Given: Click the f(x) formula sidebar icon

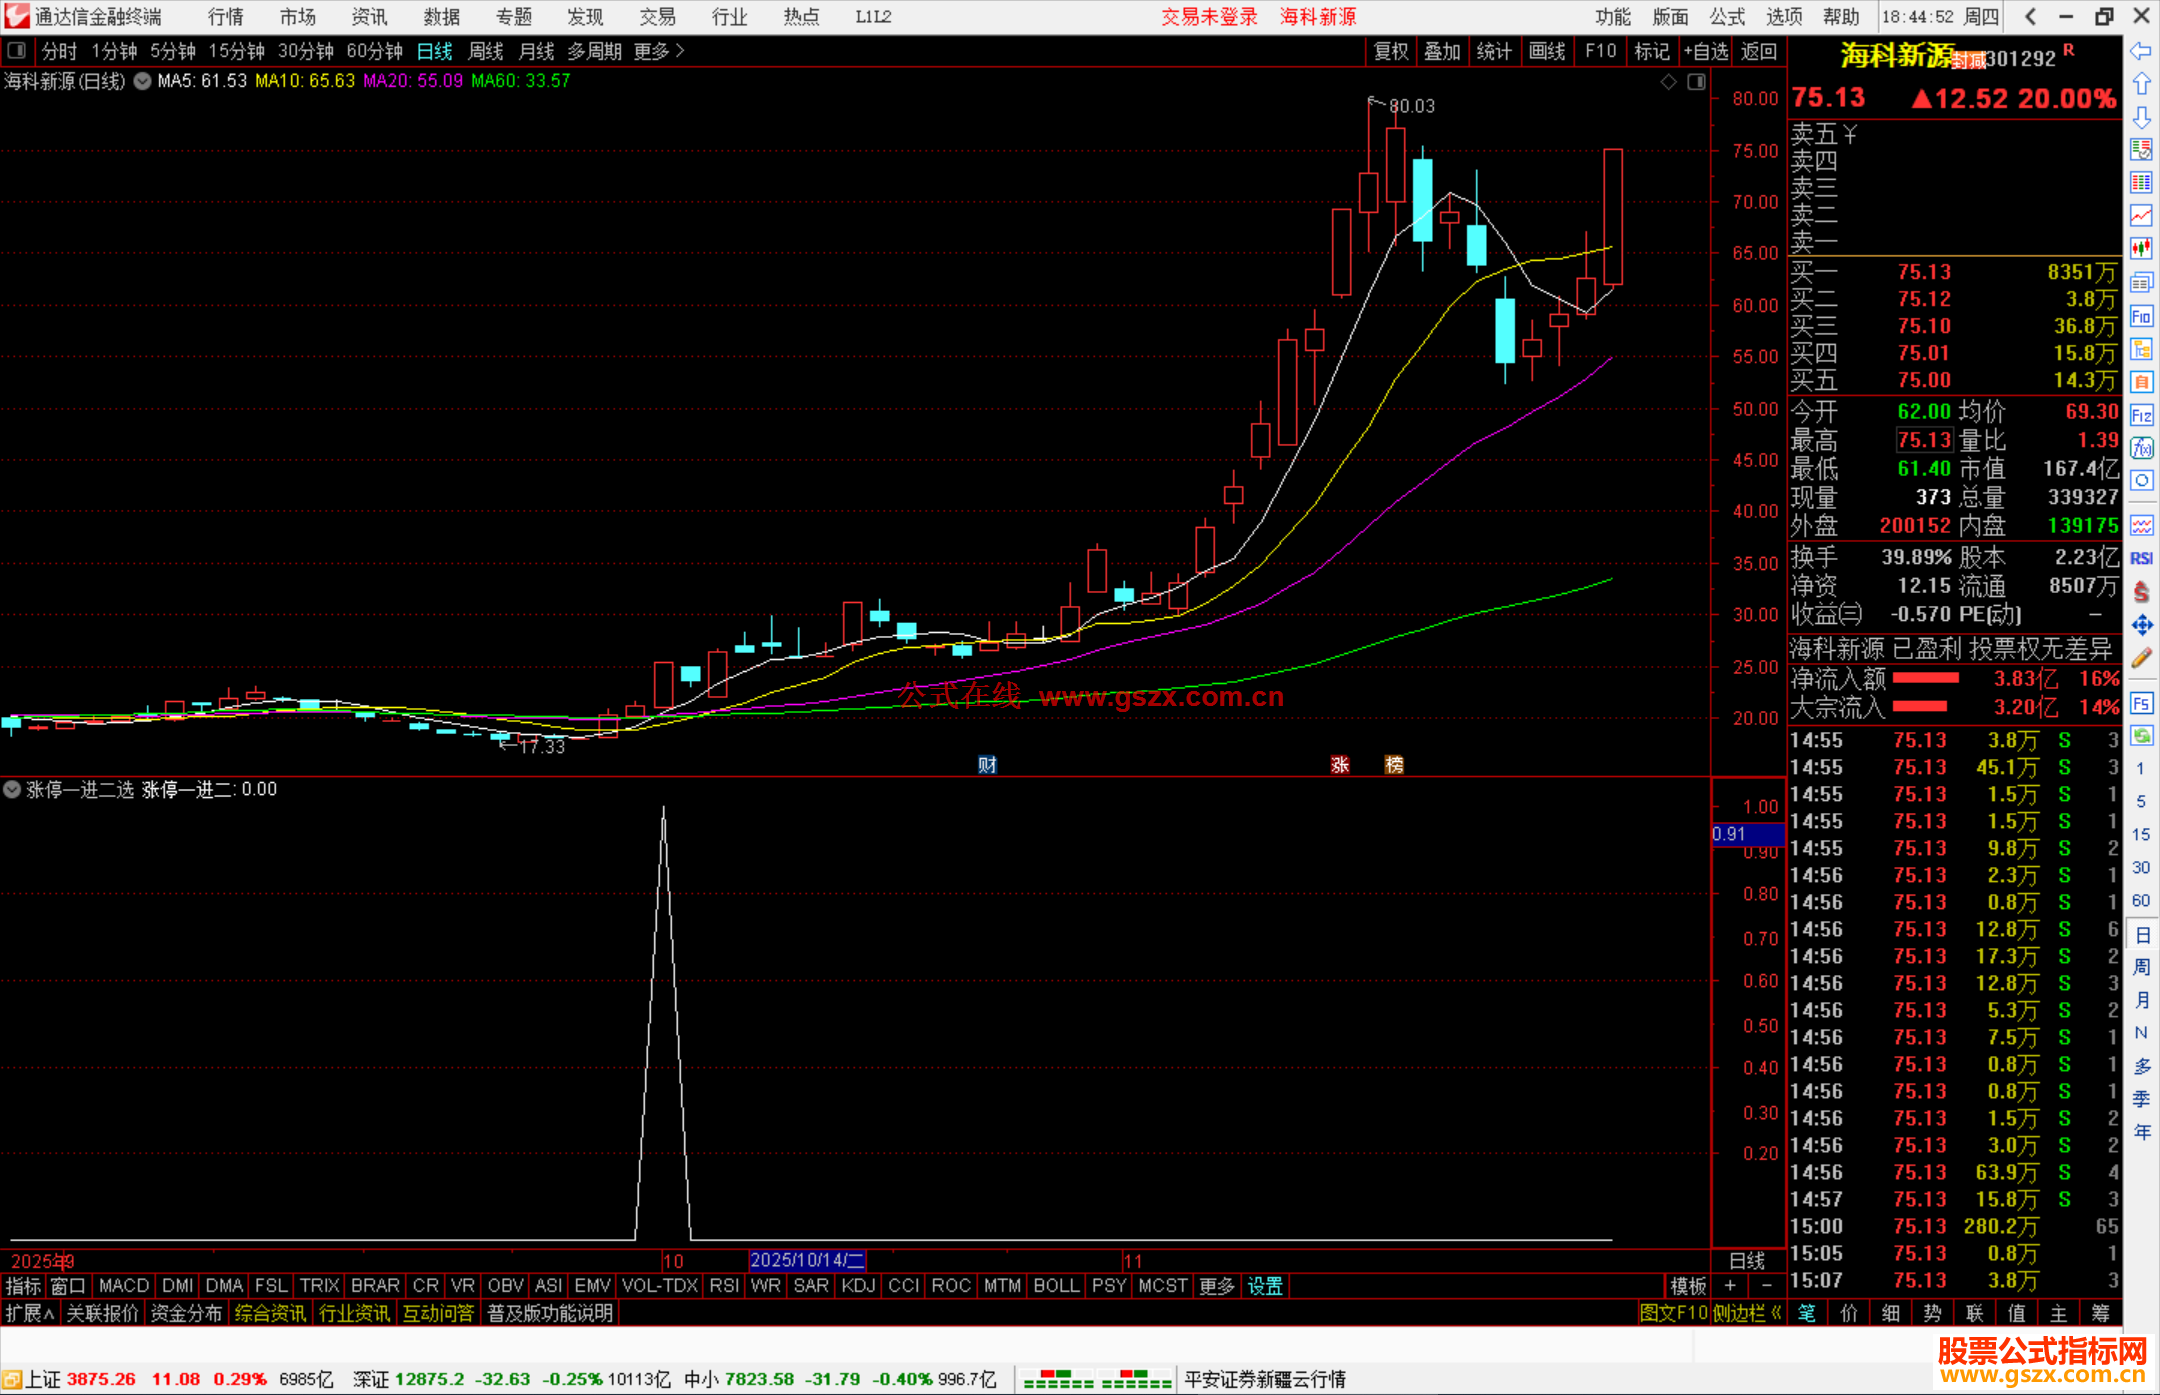Looking at the screenshot, I should coord(2141,448).
